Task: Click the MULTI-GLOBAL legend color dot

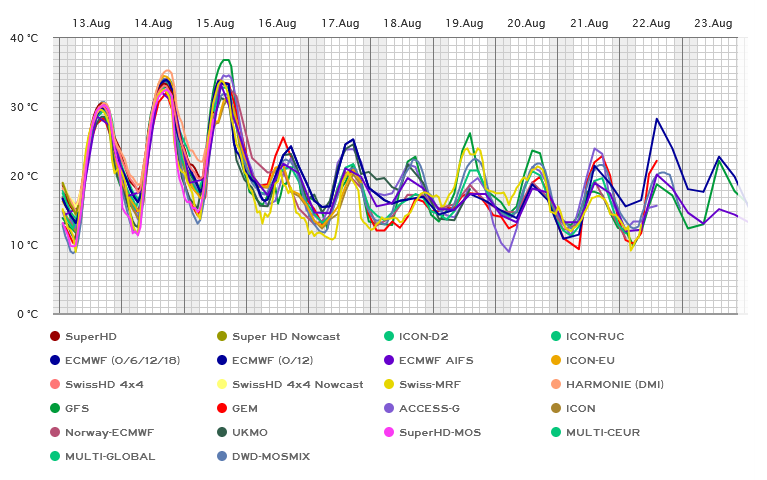Action: [x=55, y=456]
